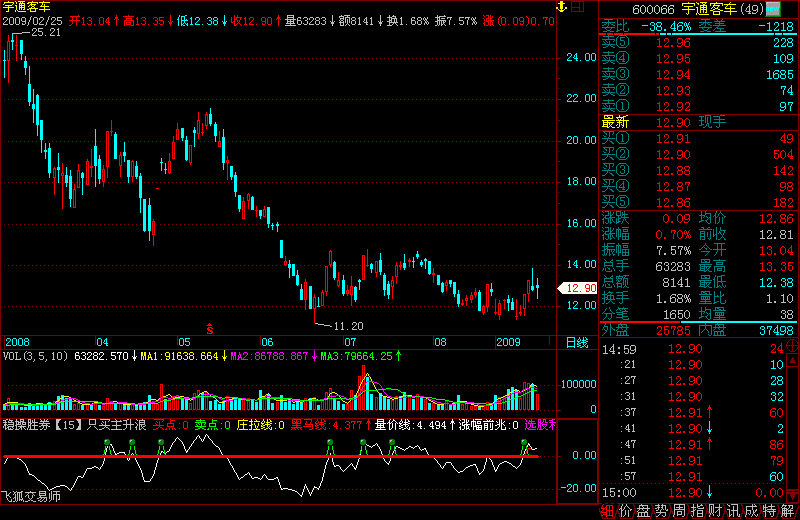The image size is (800, 520).
Task: Switch to the 盘 tab
Action: 643,511
